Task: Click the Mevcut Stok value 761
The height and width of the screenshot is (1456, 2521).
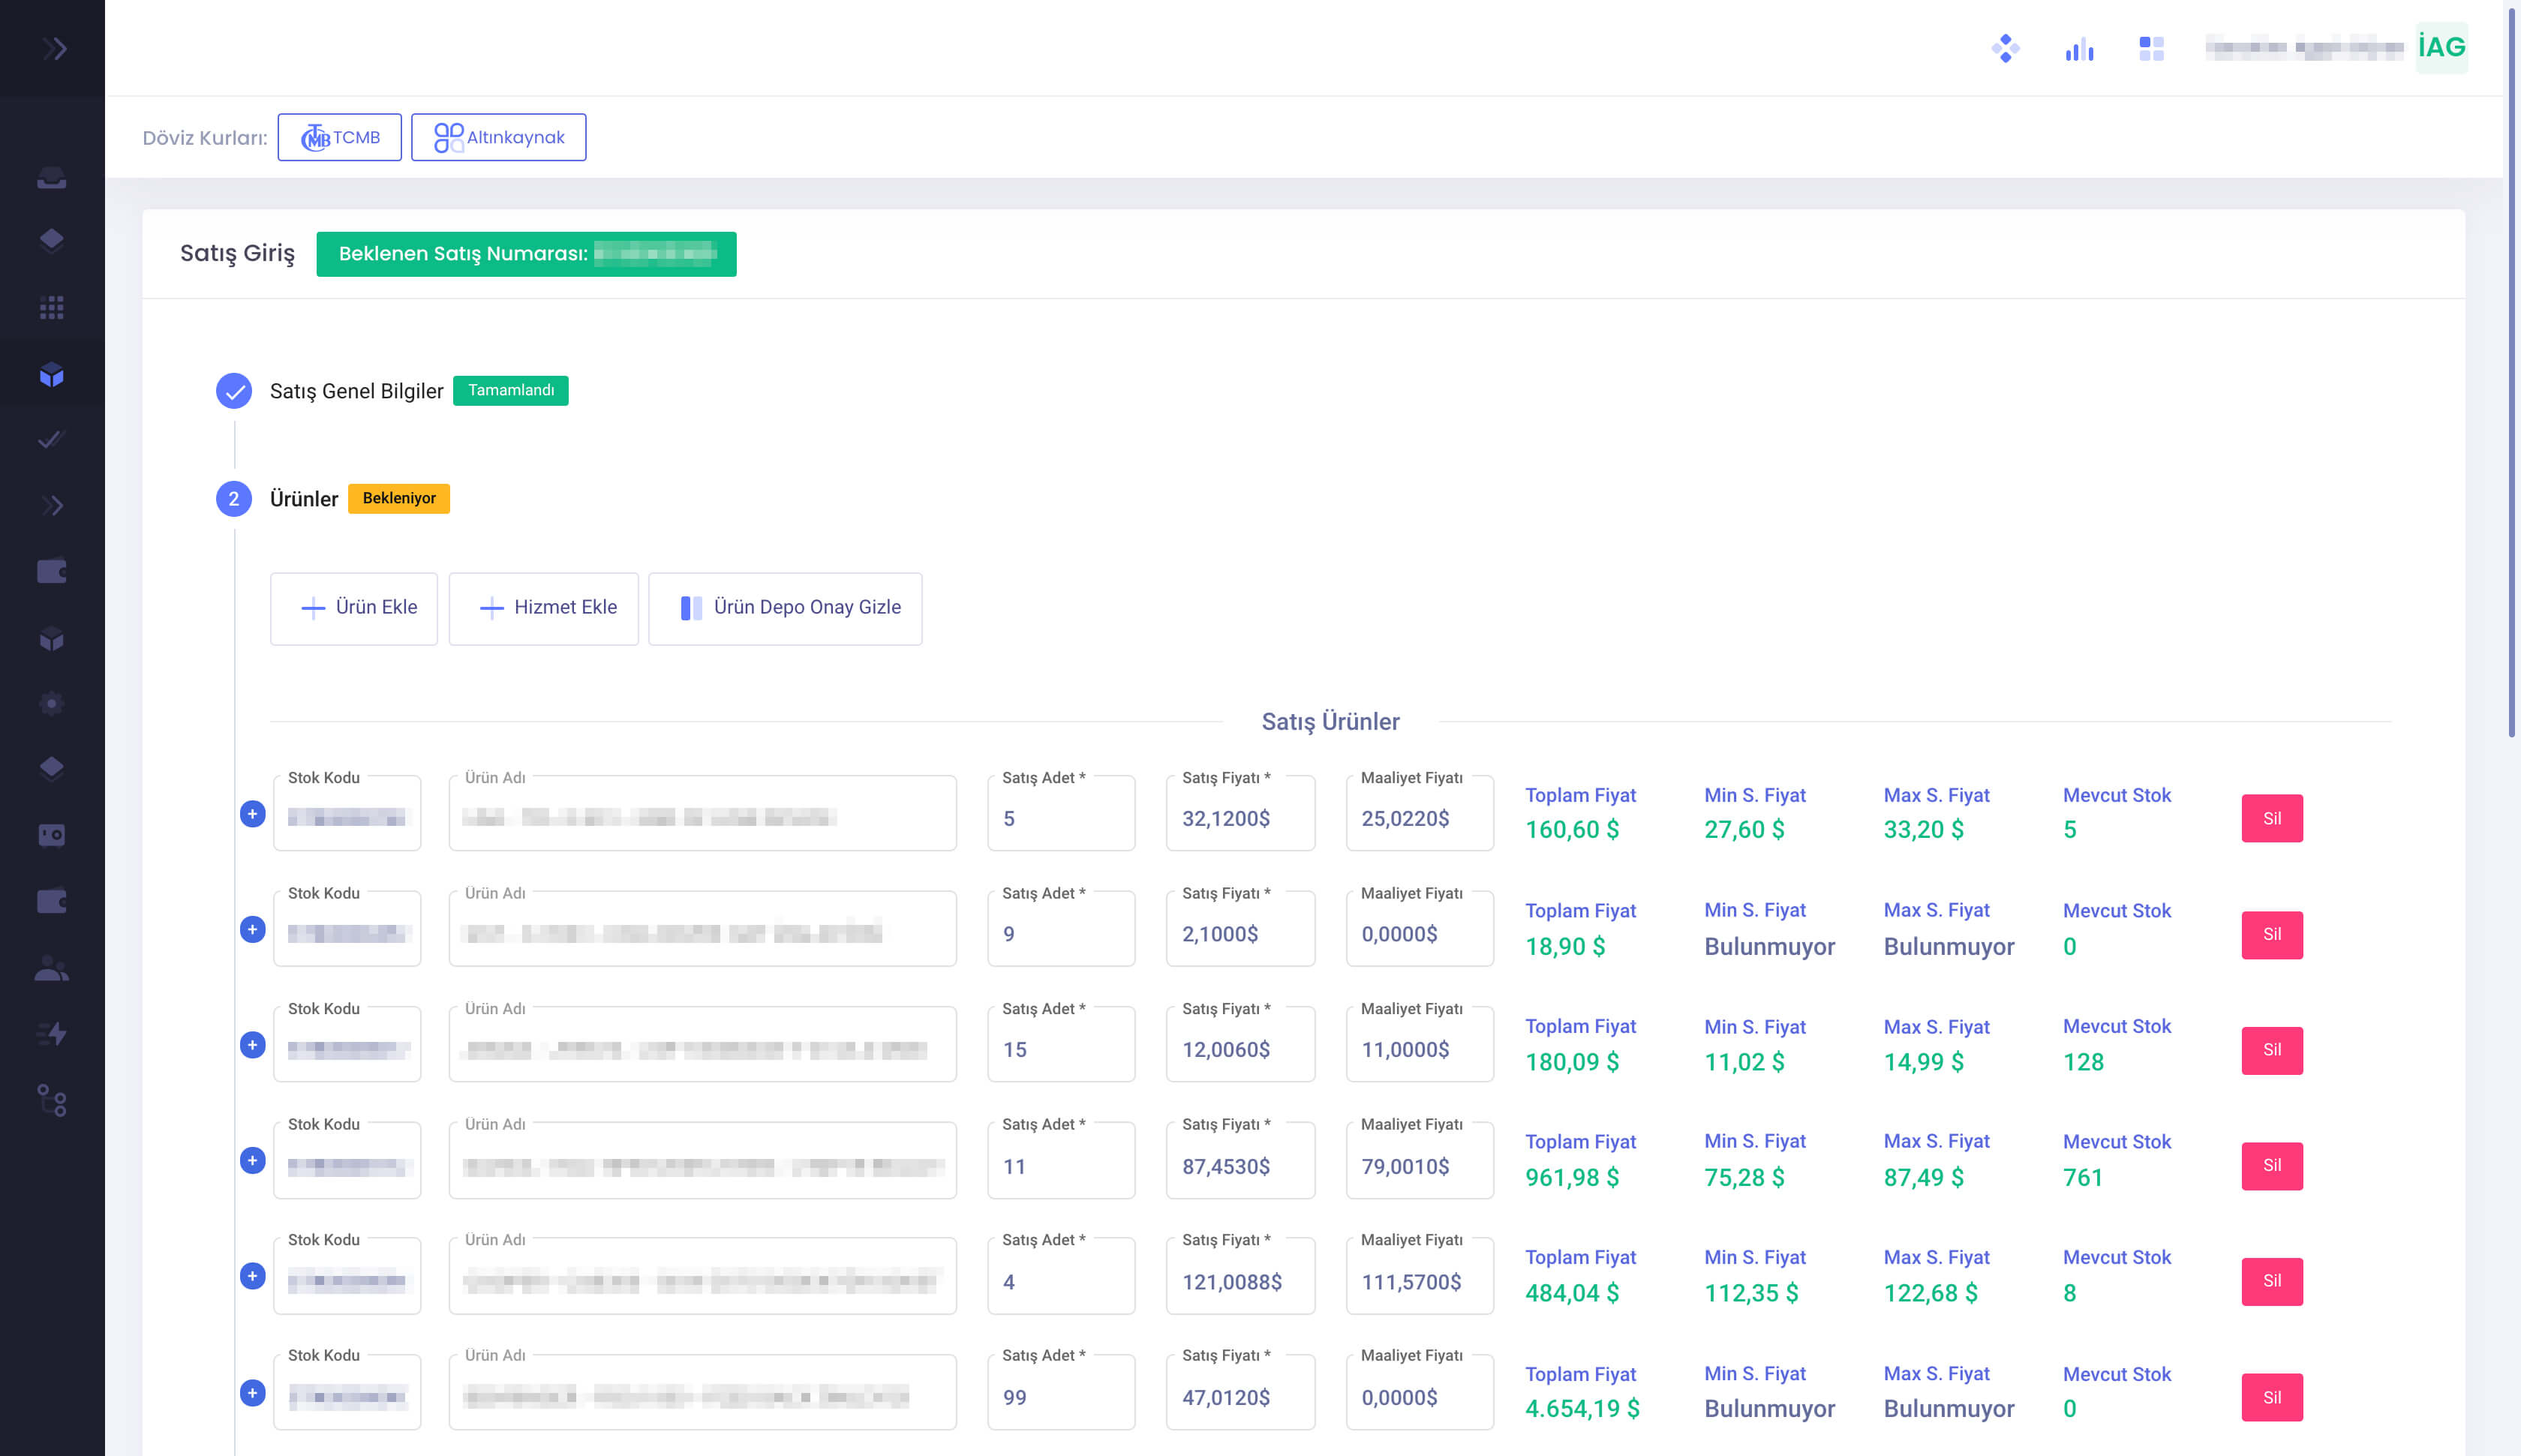Action: click(2083, 1177)
